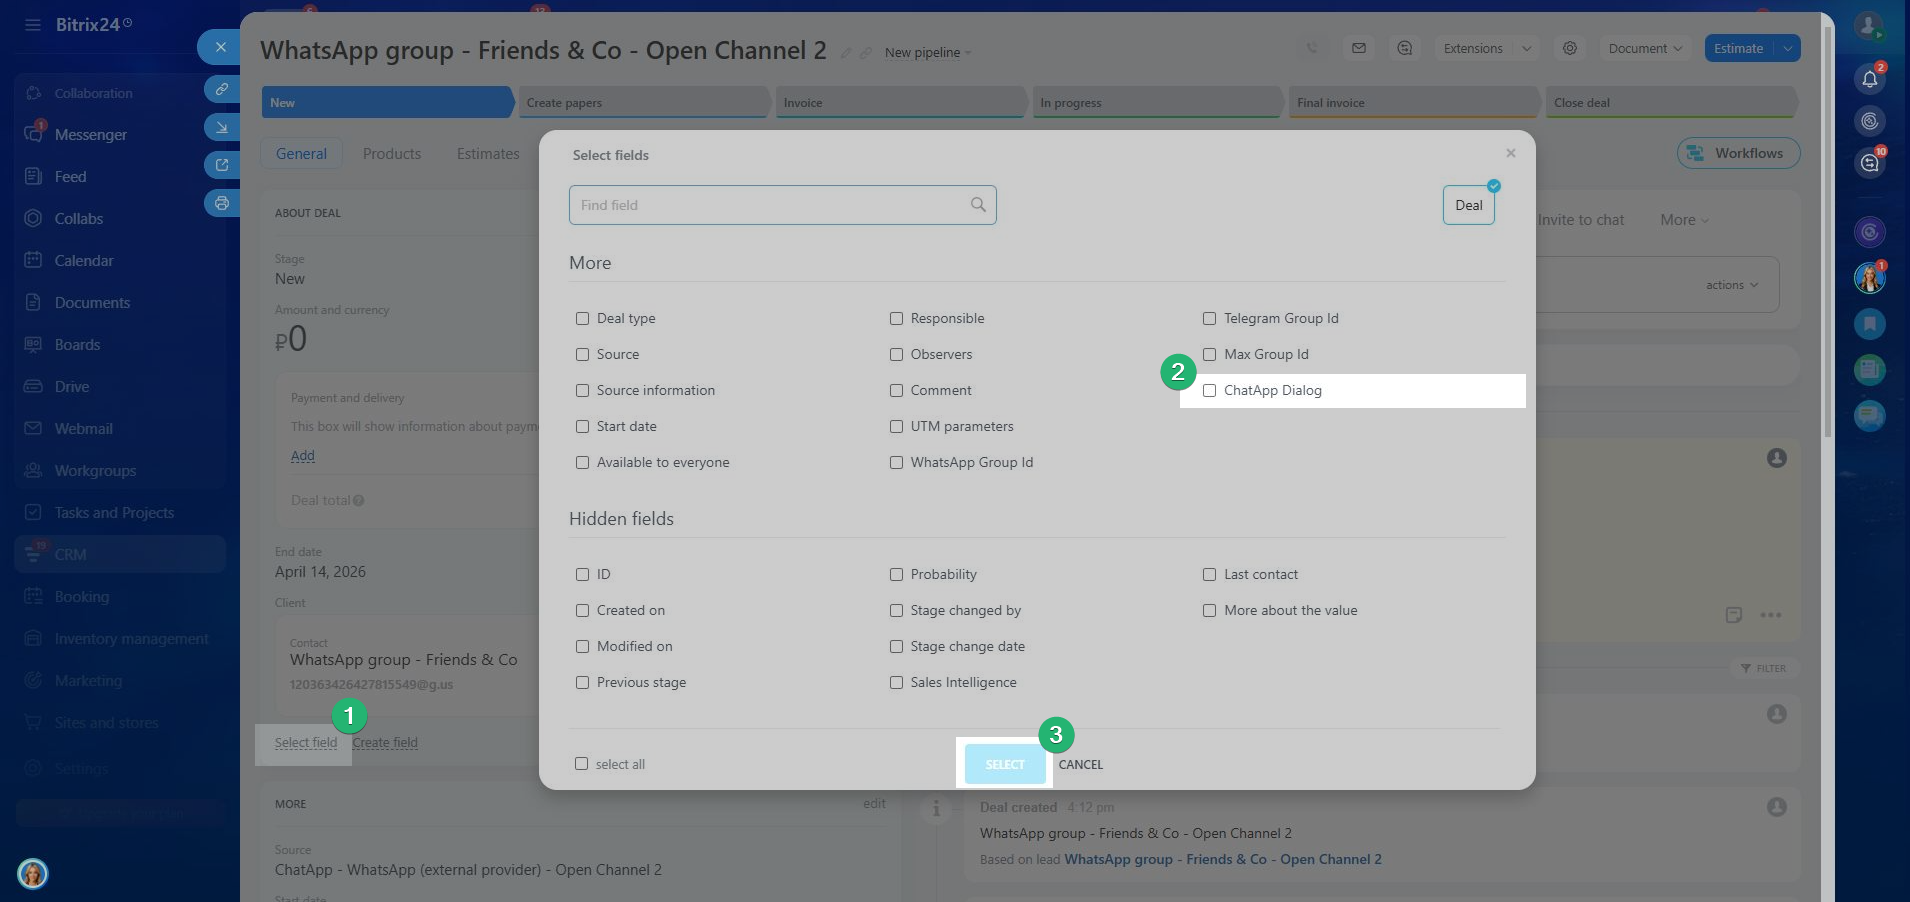
Task: Close the Select fields dialog
Action: tap(1510, 153)
